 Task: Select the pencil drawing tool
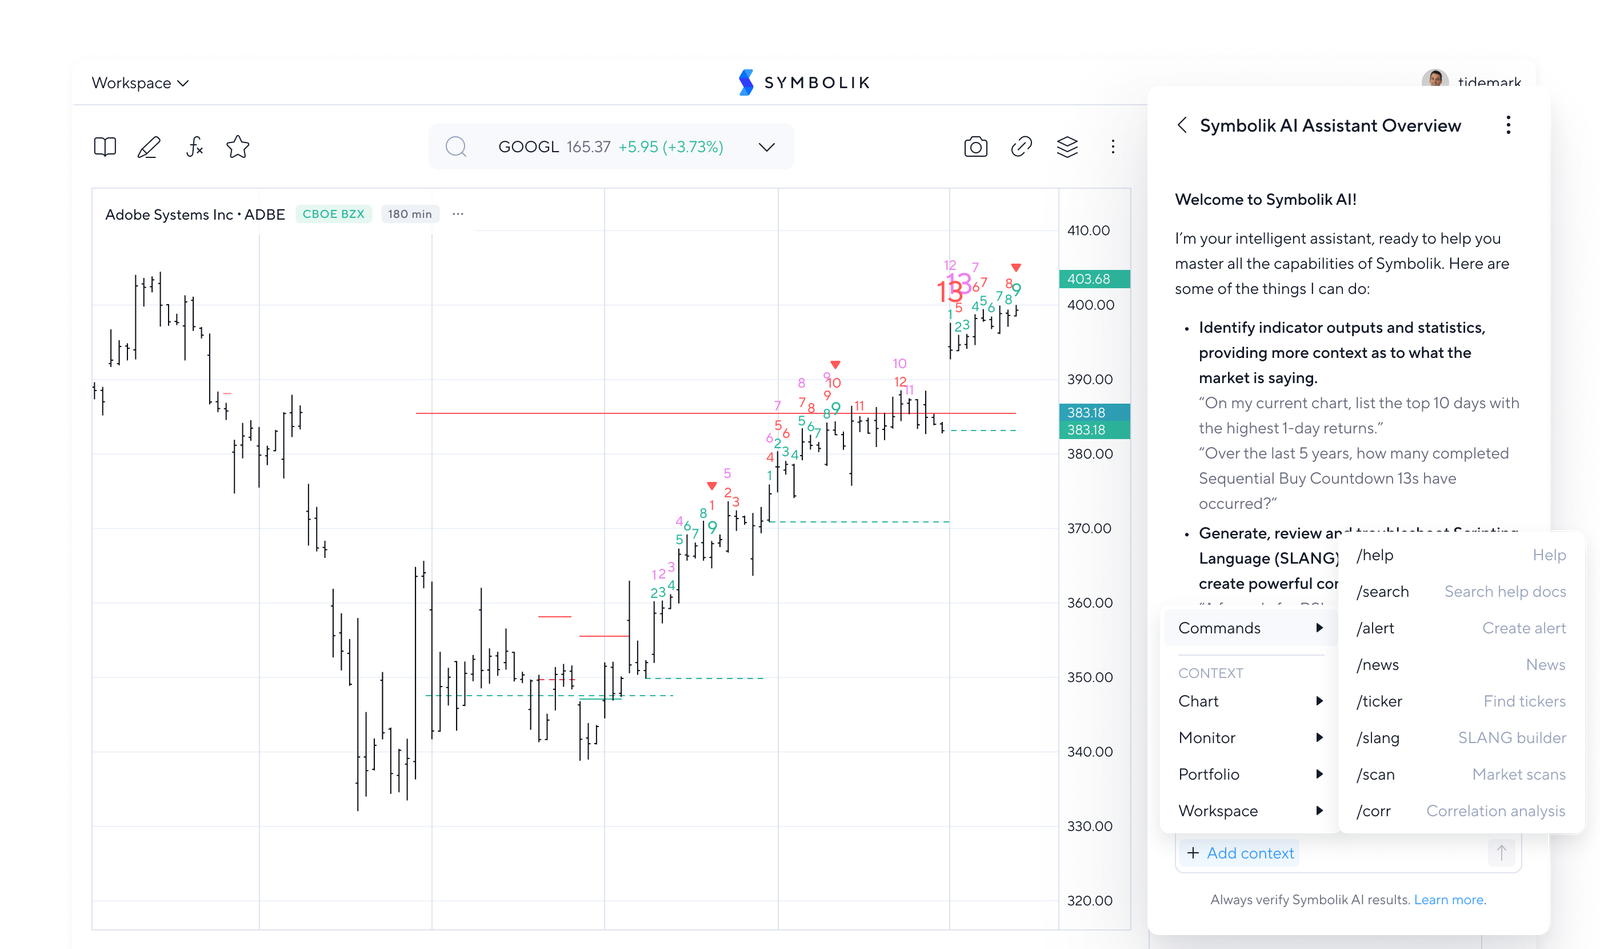(149, 147)
